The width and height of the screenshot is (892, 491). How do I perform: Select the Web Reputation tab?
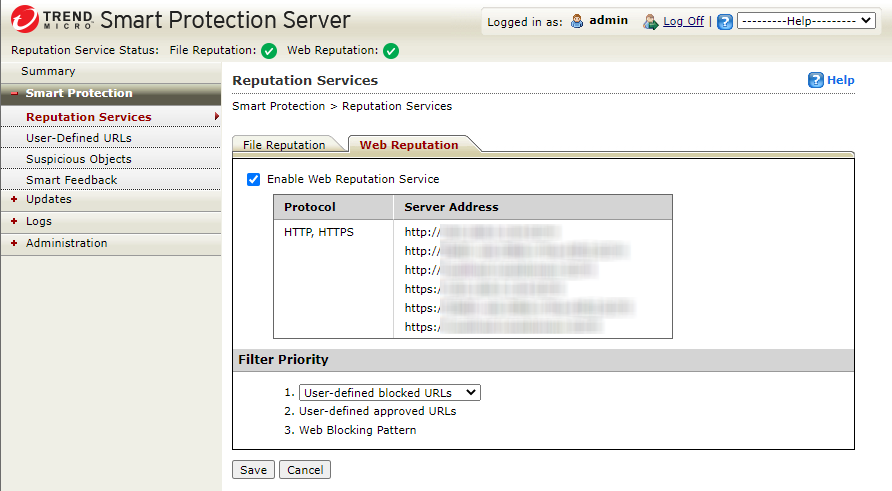click(409, 145)
